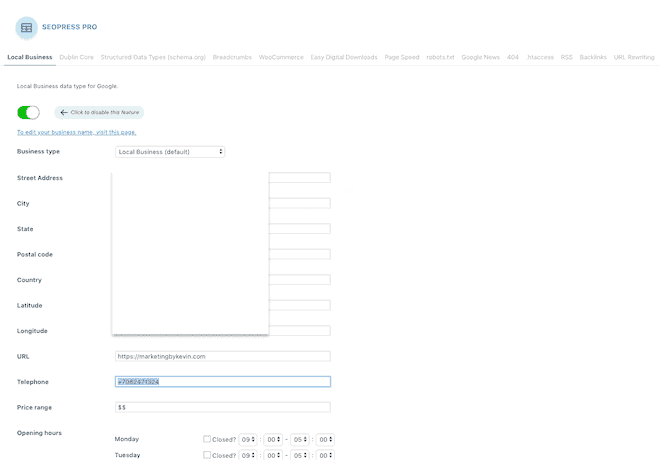Check the Tuesday Closed checkbox
The image size is (660, 460).
coord(207,455)
